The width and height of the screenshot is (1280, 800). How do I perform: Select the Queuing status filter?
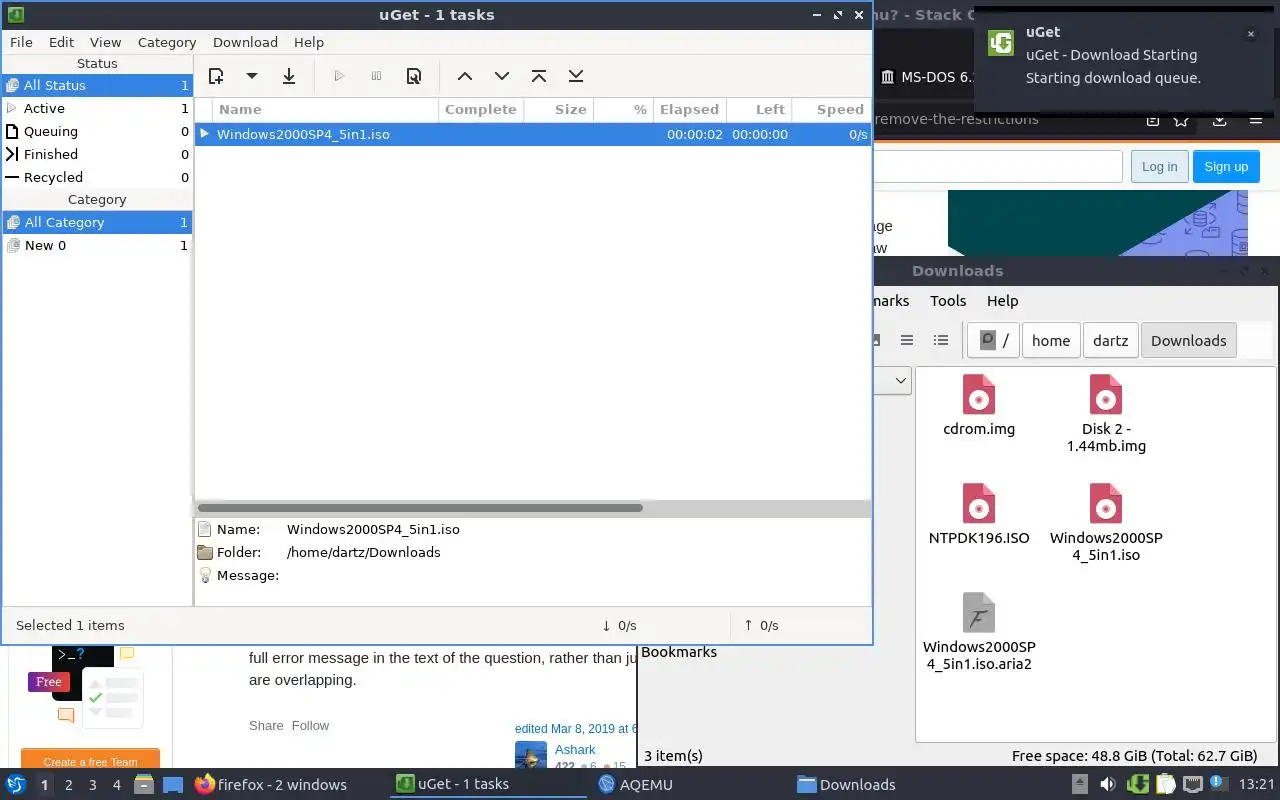coord(97,131)
